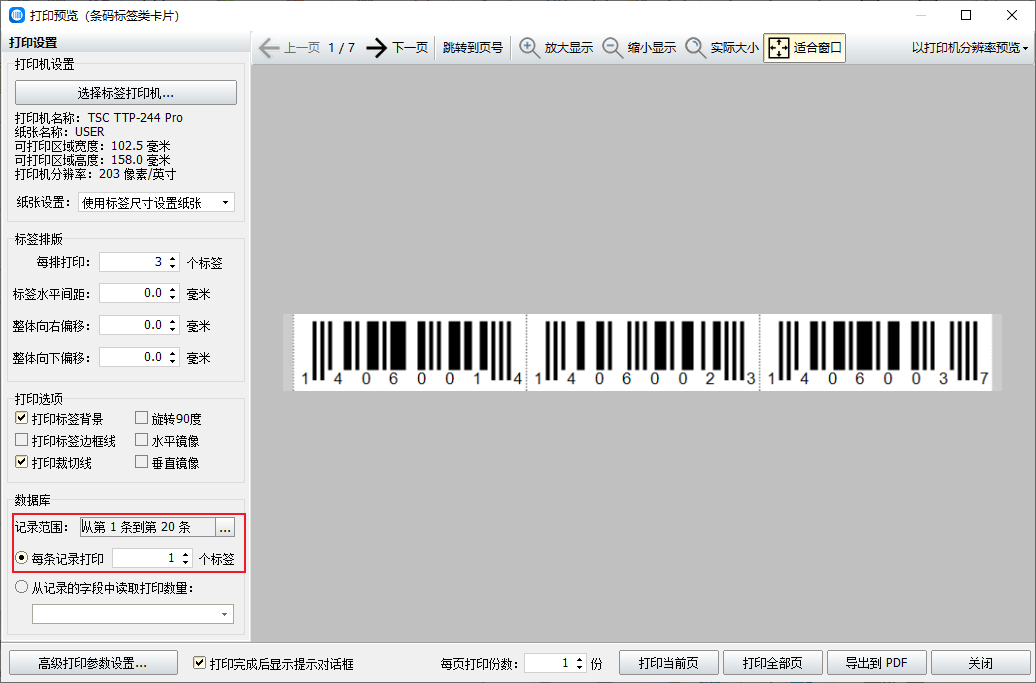Click the 整体向下偏移 value field
This screenshot has width=1036, height=683.
(133, 357)
